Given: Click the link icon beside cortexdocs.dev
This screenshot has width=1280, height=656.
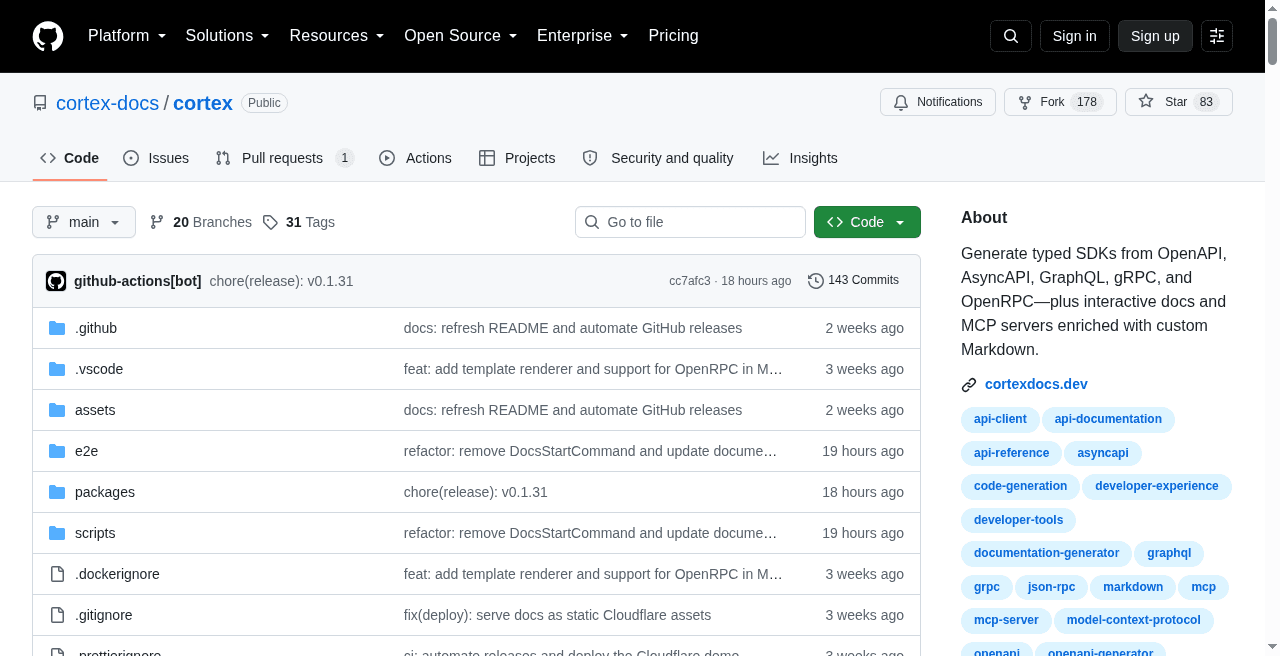Looking at the screenshot, I should (969, 385).
